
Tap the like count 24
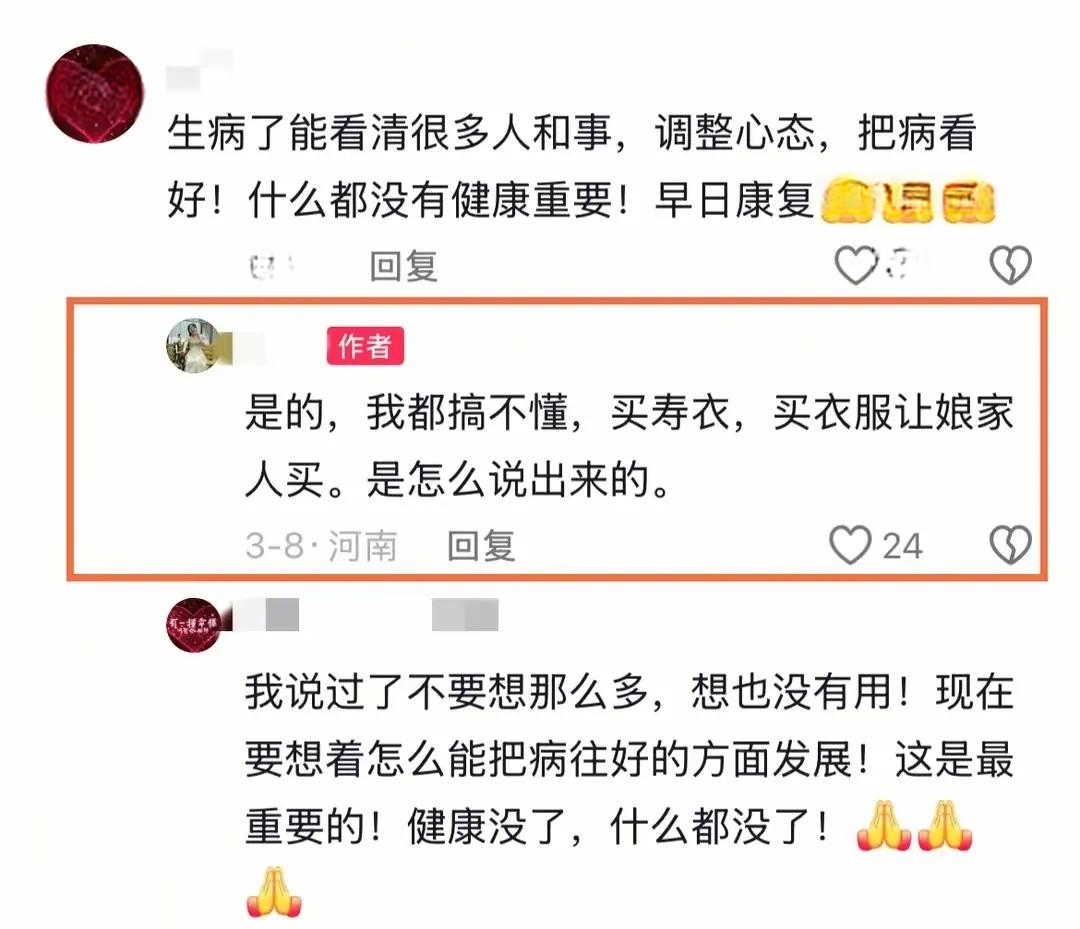pyautogui.click(x=902, y=546)
